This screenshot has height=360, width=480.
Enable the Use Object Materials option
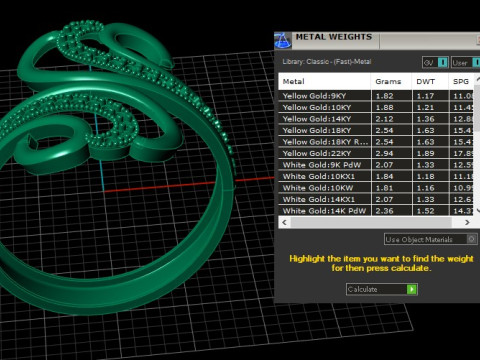pyautogui.click(x=430, y=239)
